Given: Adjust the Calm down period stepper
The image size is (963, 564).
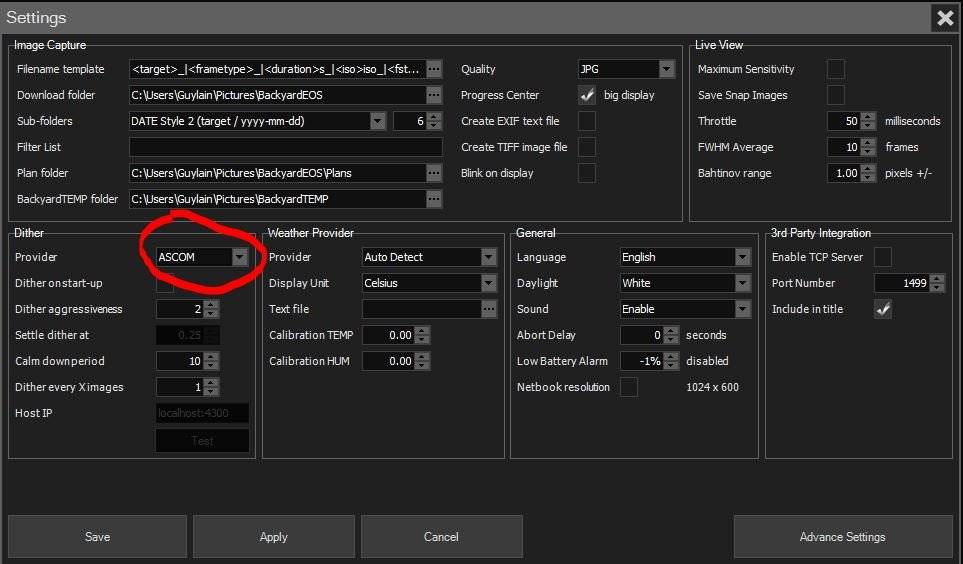Looking at the screenshot, I should coord(211,361).
